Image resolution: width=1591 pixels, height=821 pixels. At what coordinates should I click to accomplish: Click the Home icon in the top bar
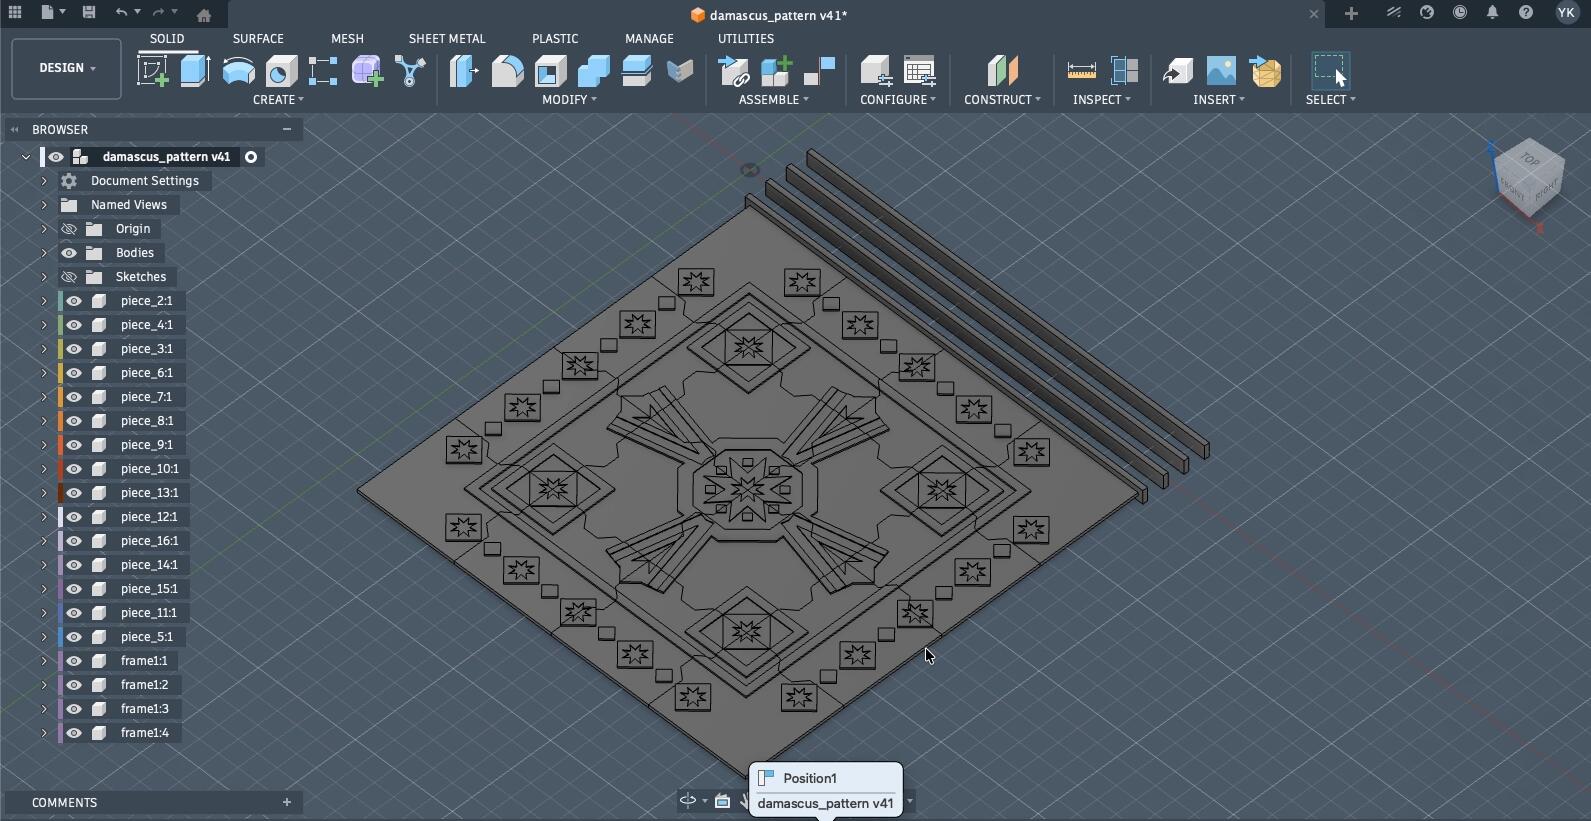(x=204, y=15)
